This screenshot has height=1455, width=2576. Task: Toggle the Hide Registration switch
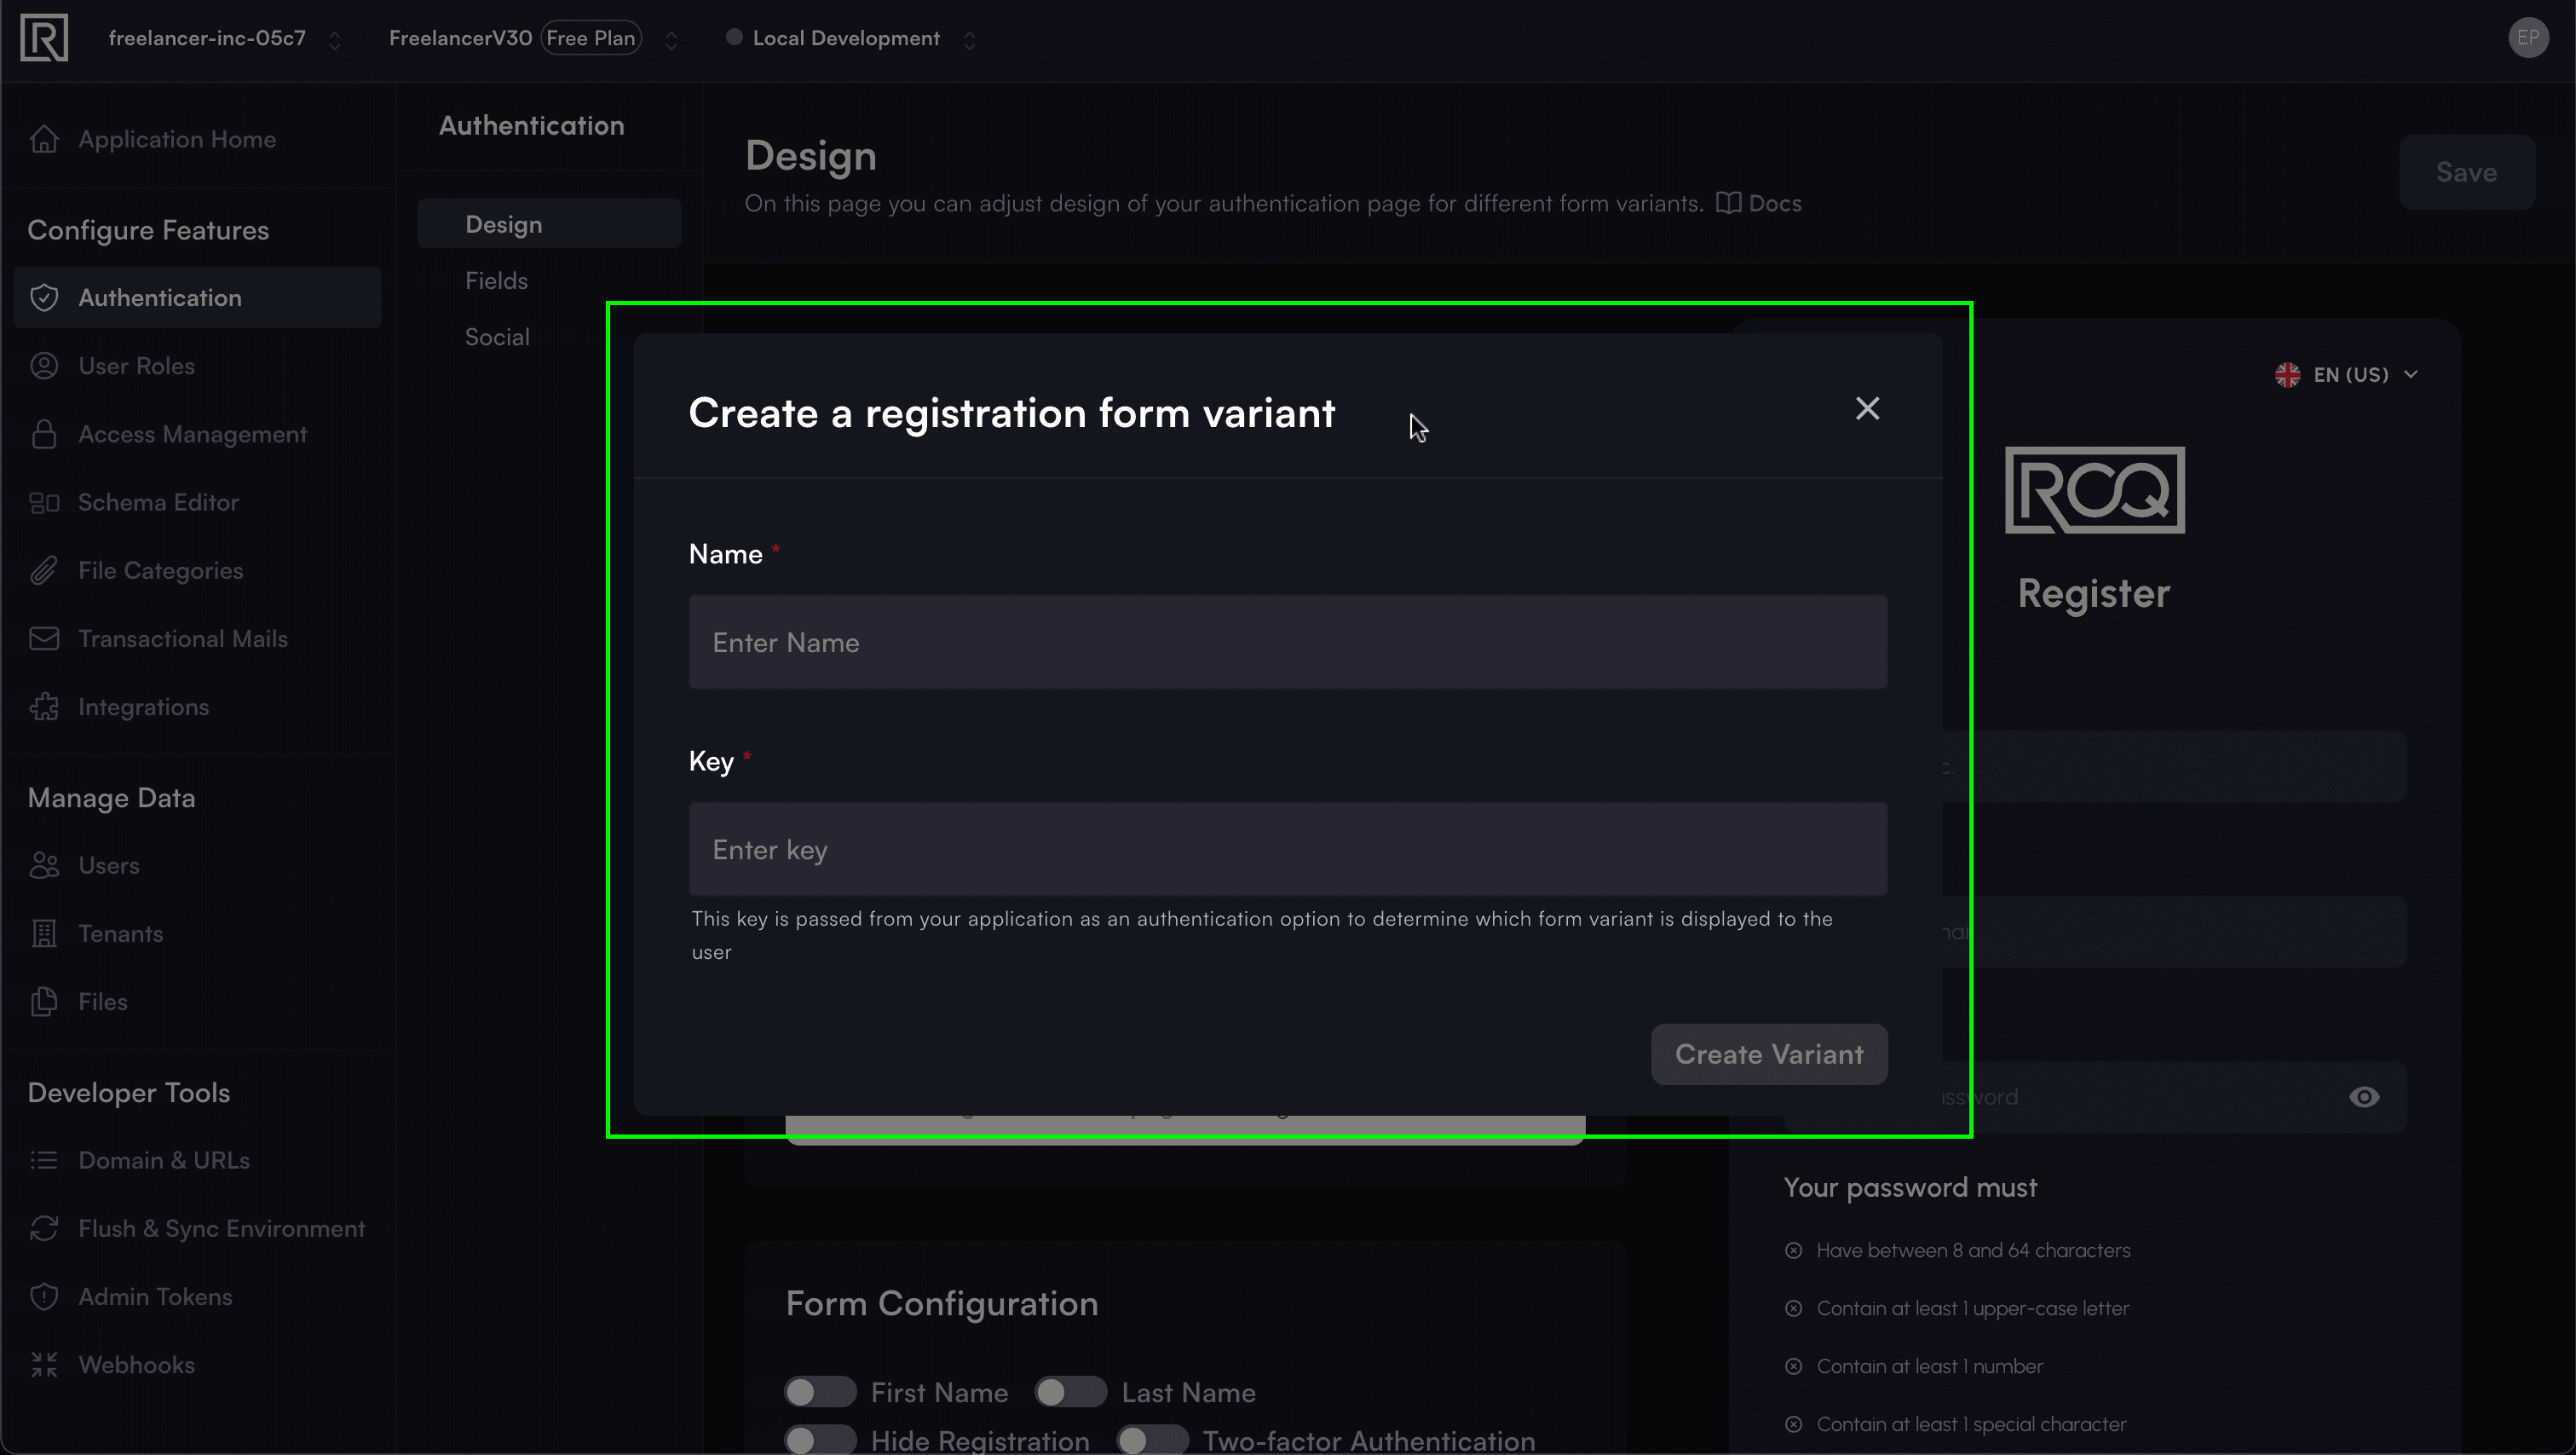(819, 1441)
